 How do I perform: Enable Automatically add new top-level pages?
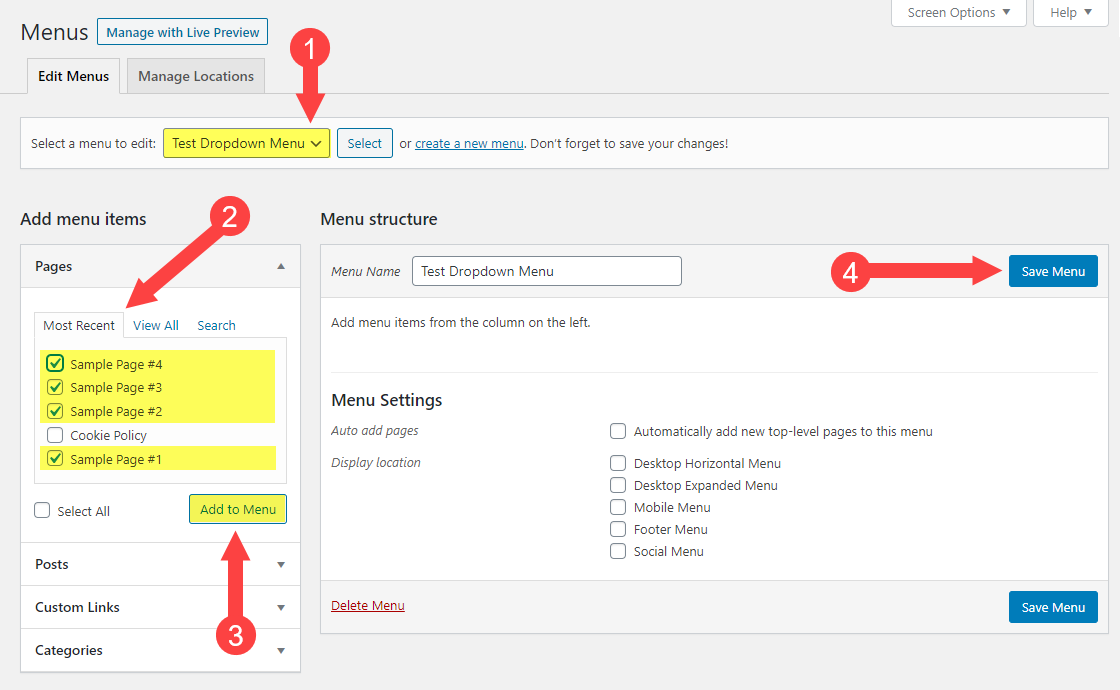(x=618, y=432)
